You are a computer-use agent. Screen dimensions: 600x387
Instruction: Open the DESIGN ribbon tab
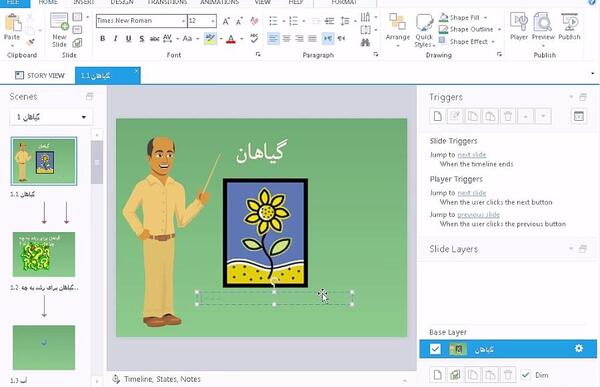(122, 2)
